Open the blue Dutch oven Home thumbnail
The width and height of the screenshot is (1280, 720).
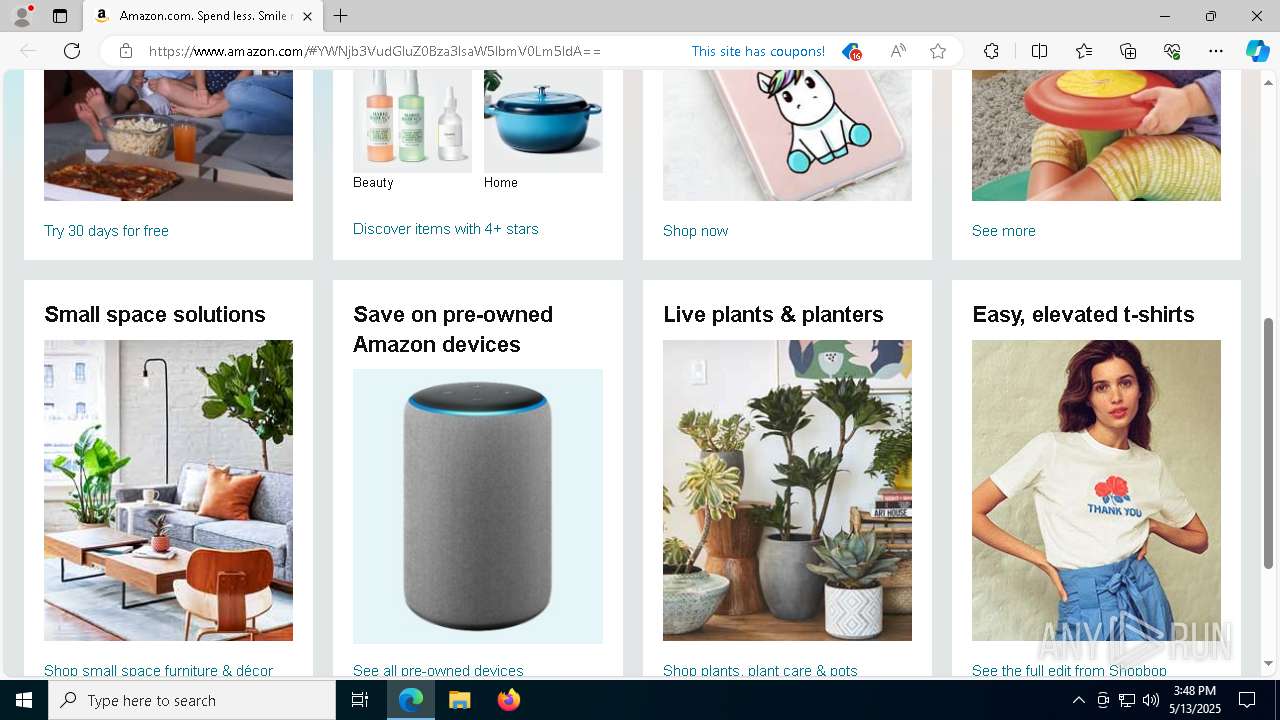coord(543,122)
